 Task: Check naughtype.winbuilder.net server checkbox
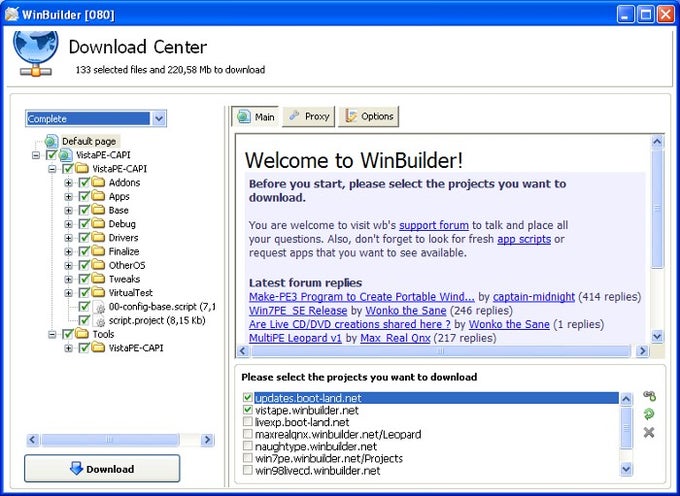click(x=248, y=446)
